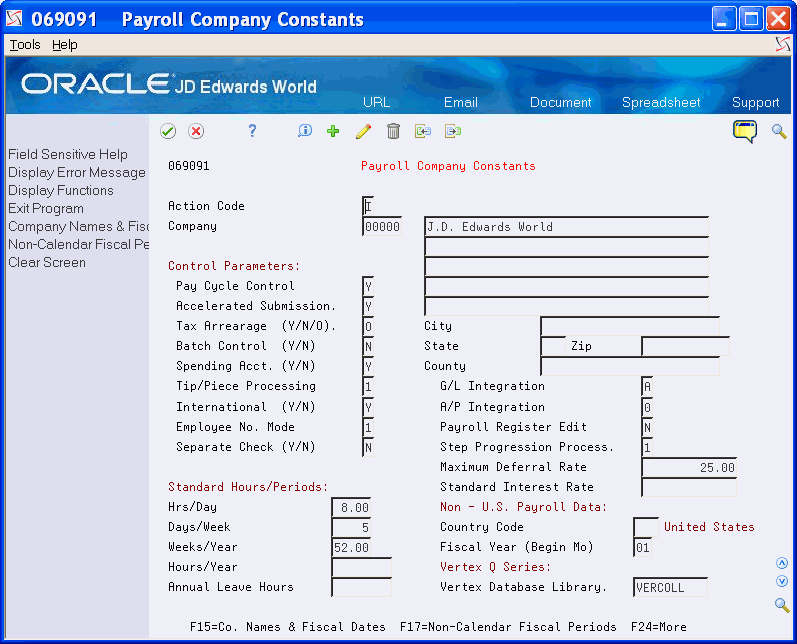Open the Help menu

pos(65,45)
